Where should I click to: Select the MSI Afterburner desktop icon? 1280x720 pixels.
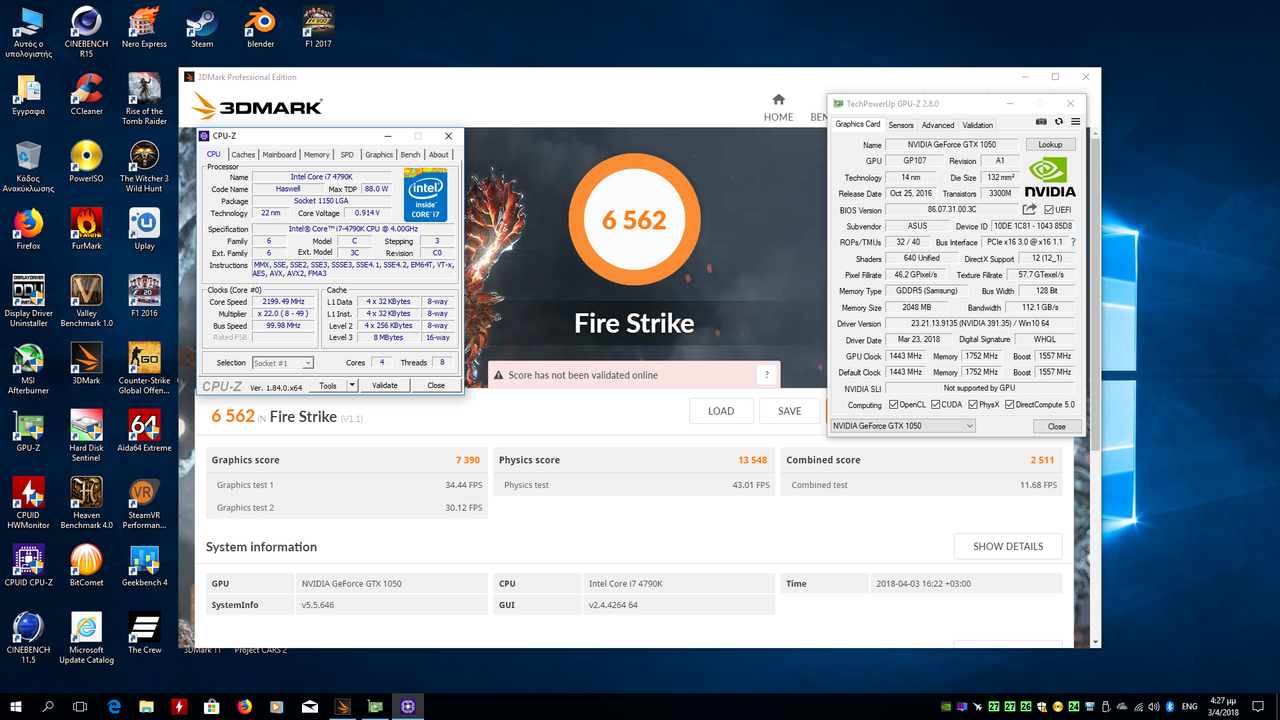(x=28, y=368)
